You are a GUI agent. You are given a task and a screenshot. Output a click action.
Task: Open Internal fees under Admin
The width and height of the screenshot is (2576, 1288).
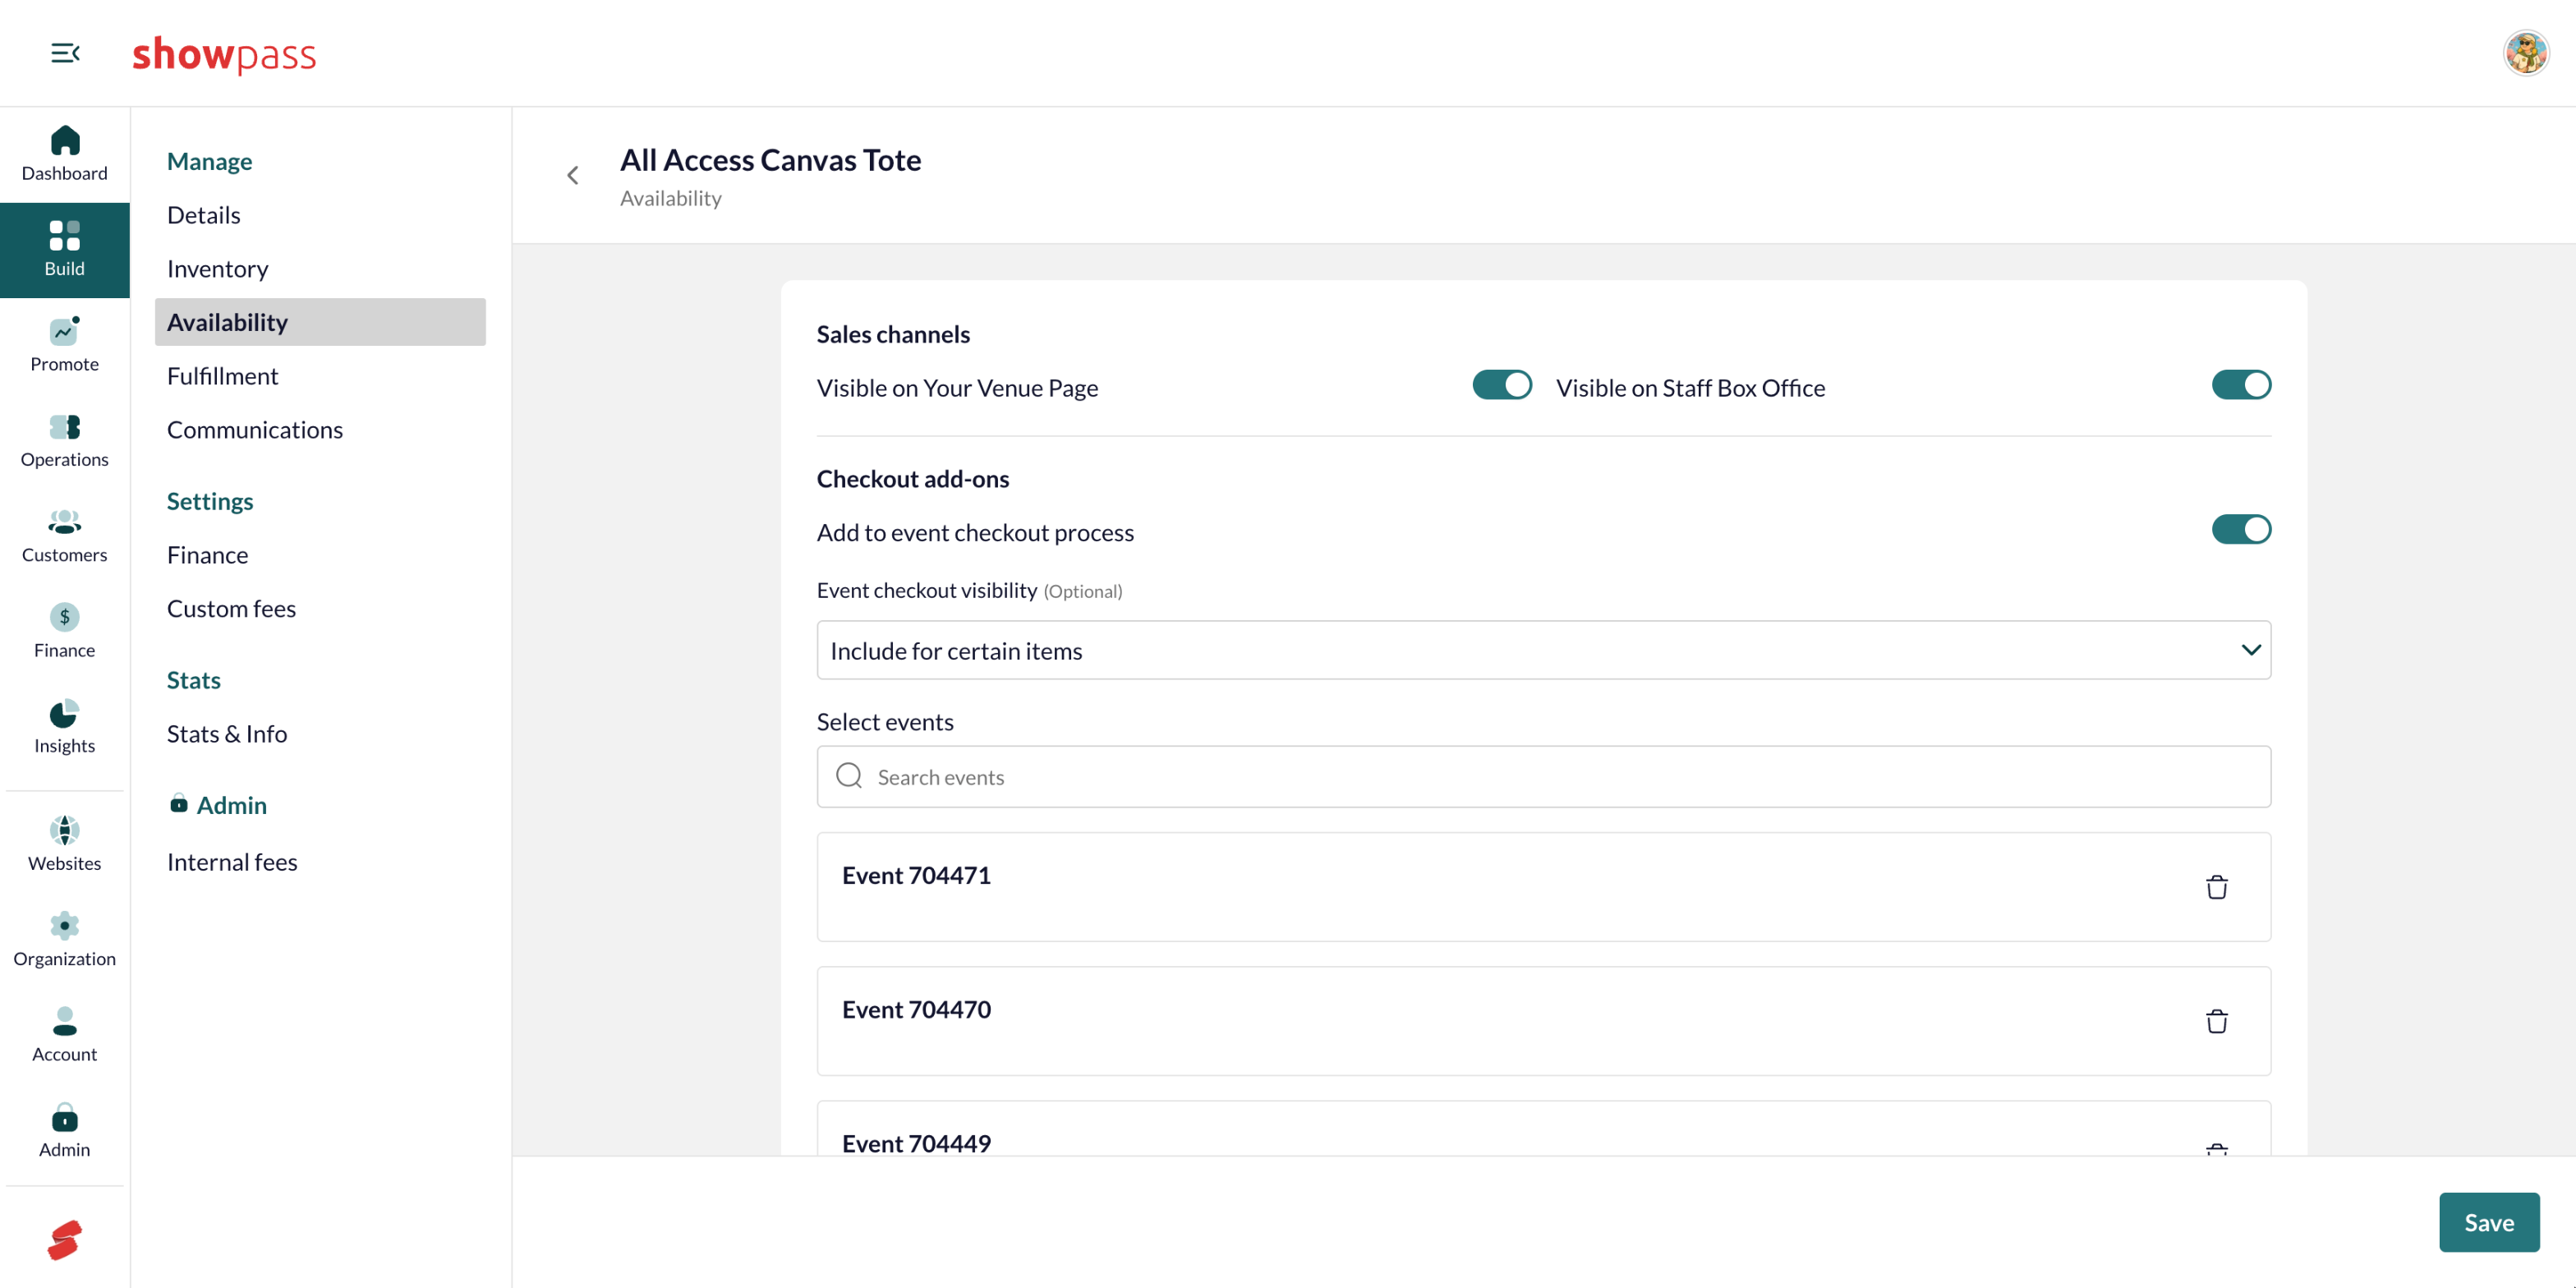point(232,861)
